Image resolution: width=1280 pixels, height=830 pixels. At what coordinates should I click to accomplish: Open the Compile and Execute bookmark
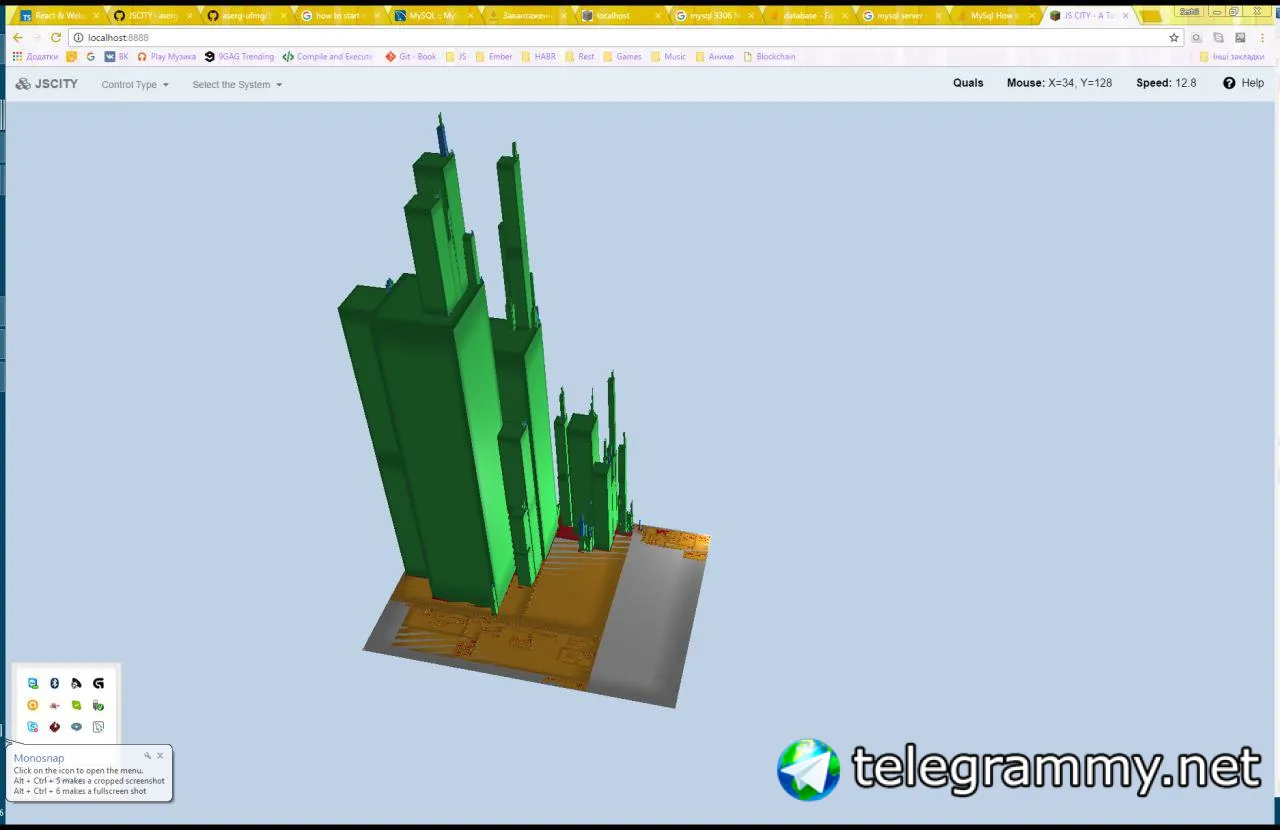[327, 57]
